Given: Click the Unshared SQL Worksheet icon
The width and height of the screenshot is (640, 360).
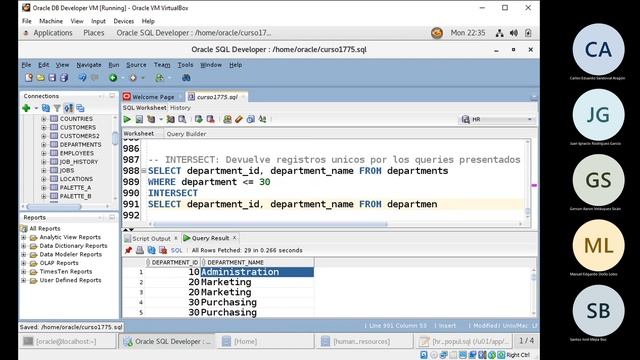Looking at the screenshot, I should (x=227, y=119).
